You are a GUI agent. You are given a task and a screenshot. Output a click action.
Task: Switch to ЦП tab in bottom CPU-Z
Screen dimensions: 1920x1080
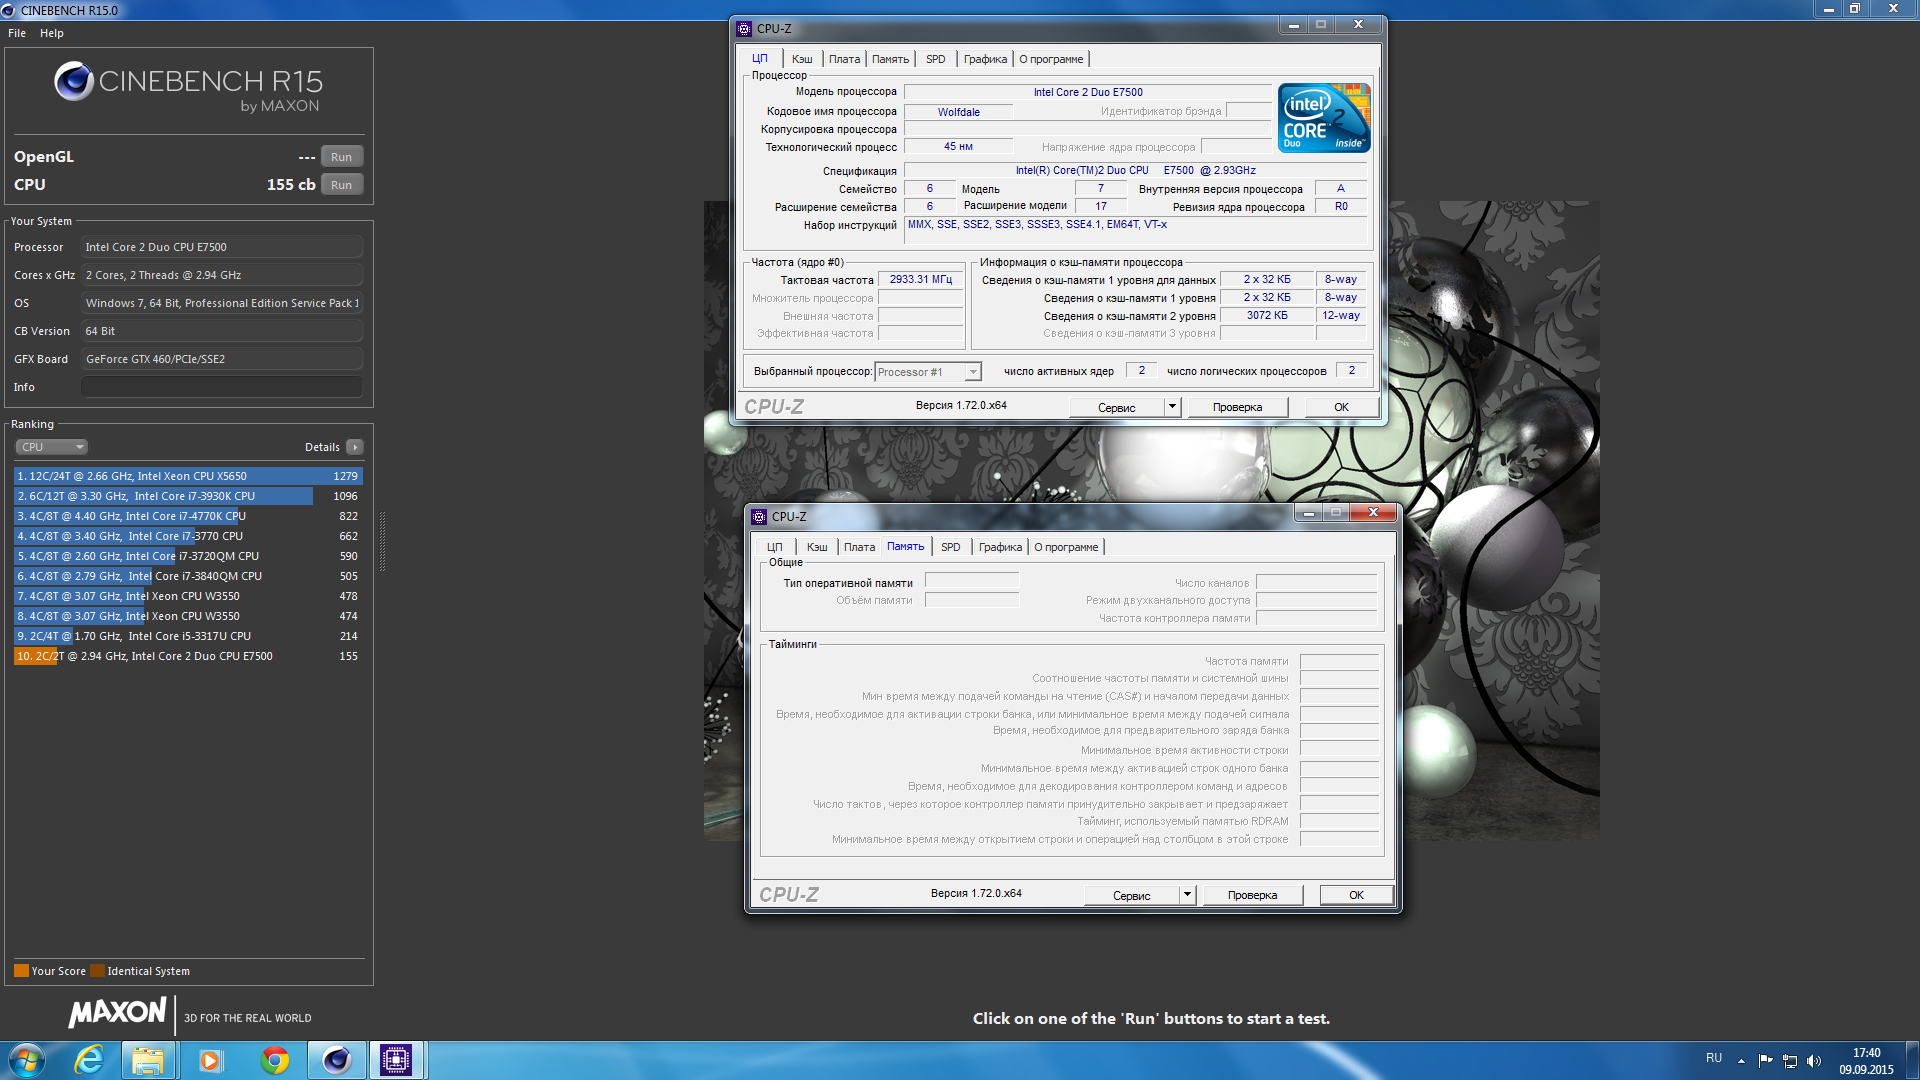(x=774, y=547)
